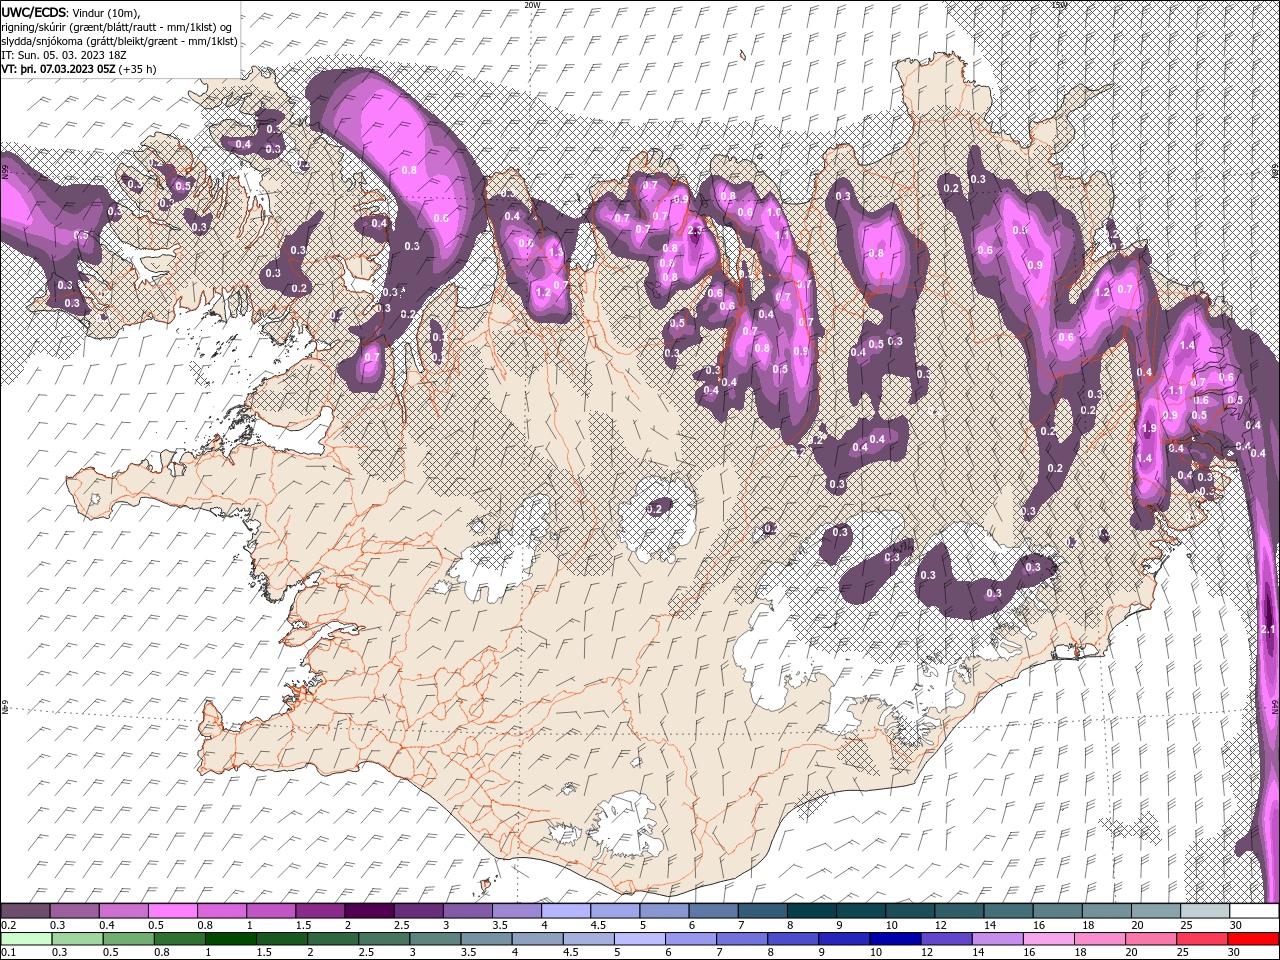This screenshot has height=960, width=1280.
Task: Select the lavender 4 snow scale swatch
Action: pos(565,911)
